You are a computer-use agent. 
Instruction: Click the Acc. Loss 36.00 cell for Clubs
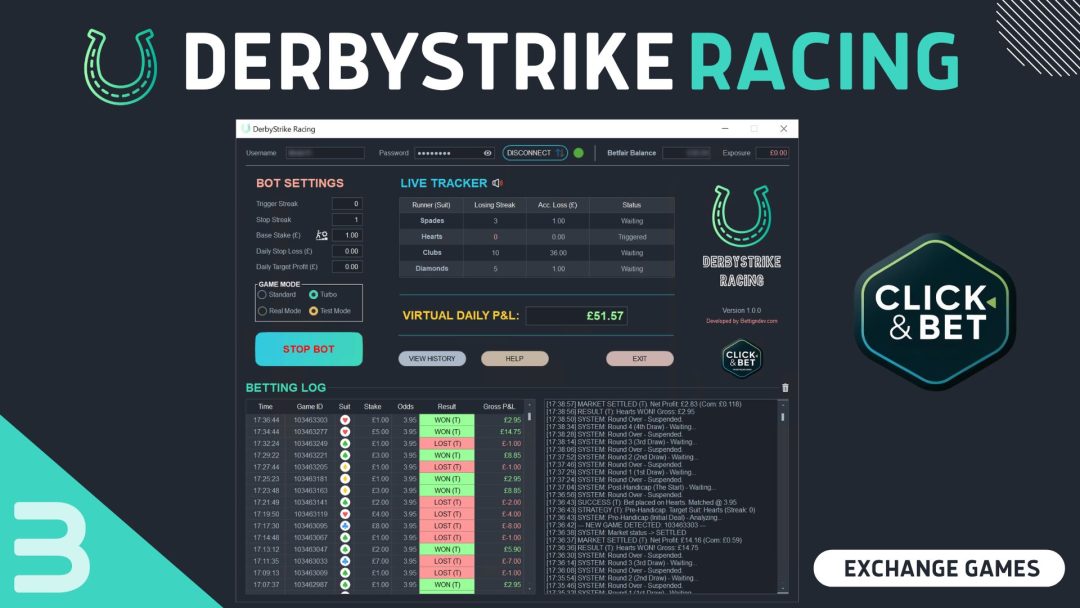pyautogui.click(x=558, y=253)
